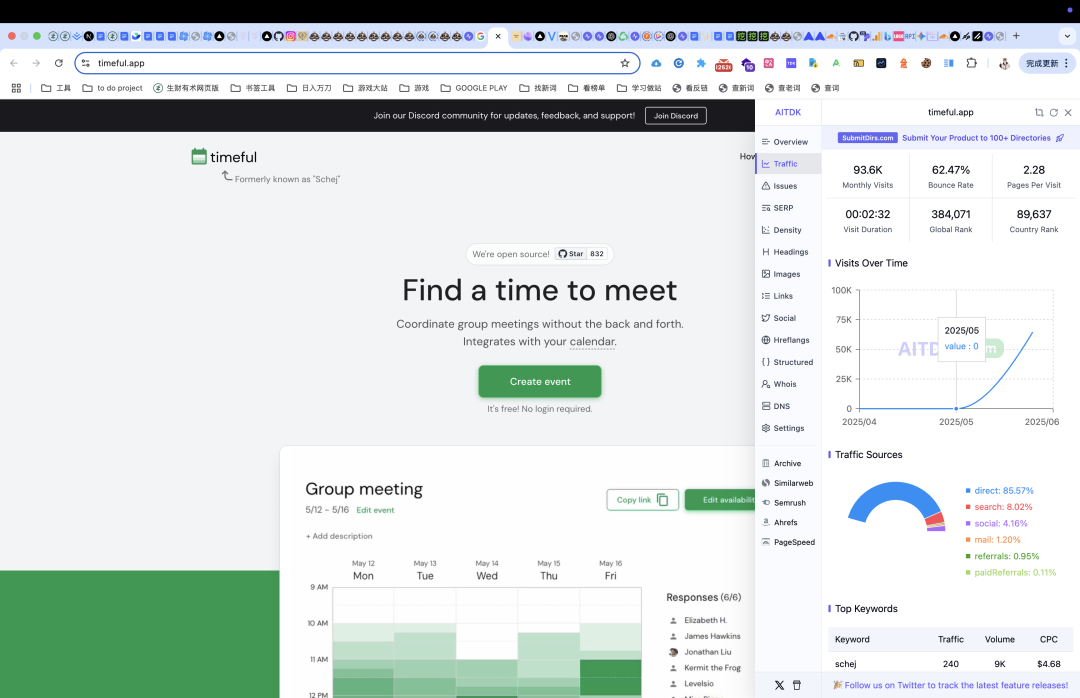This screenshot has height=698, width=1080.
Task: Click the browser forward arrow
Action: (36, 63)
